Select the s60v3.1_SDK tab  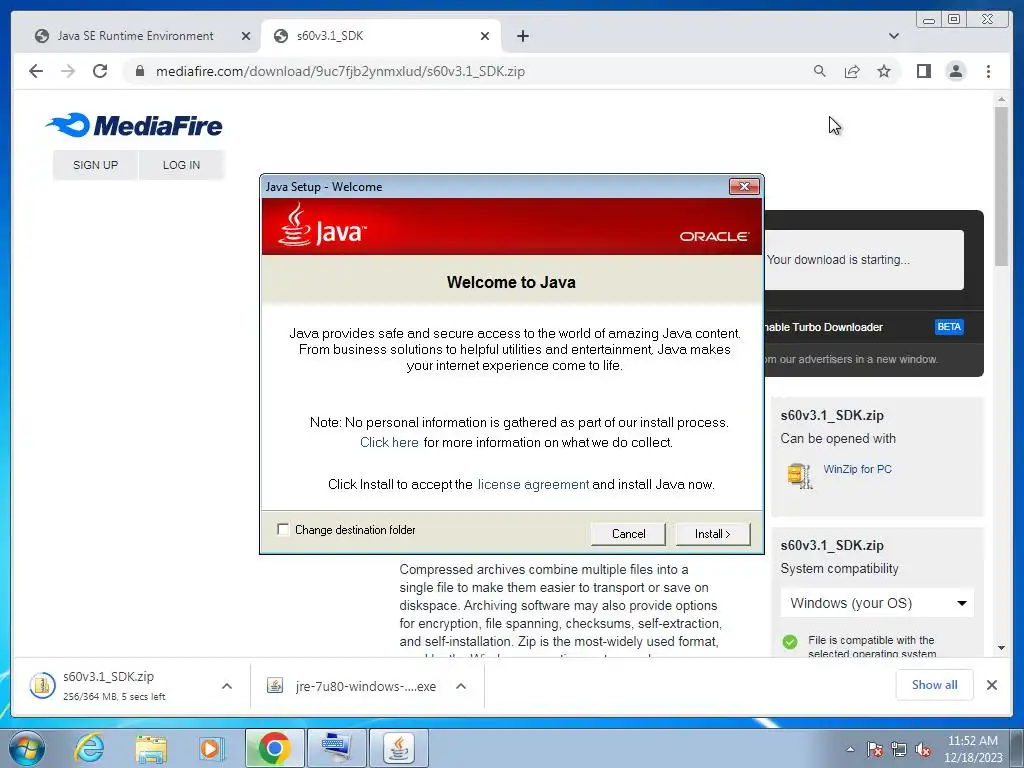click(x=380, y=36)
